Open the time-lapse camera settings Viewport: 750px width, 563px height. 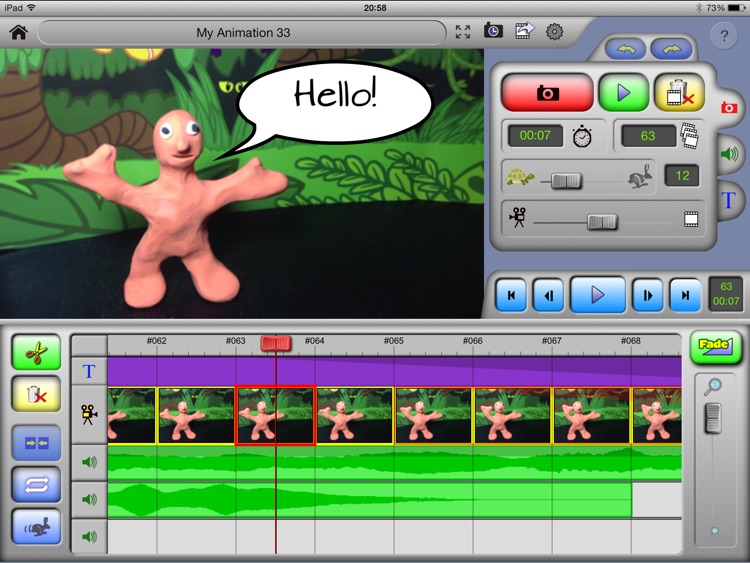tap(493, 32)
